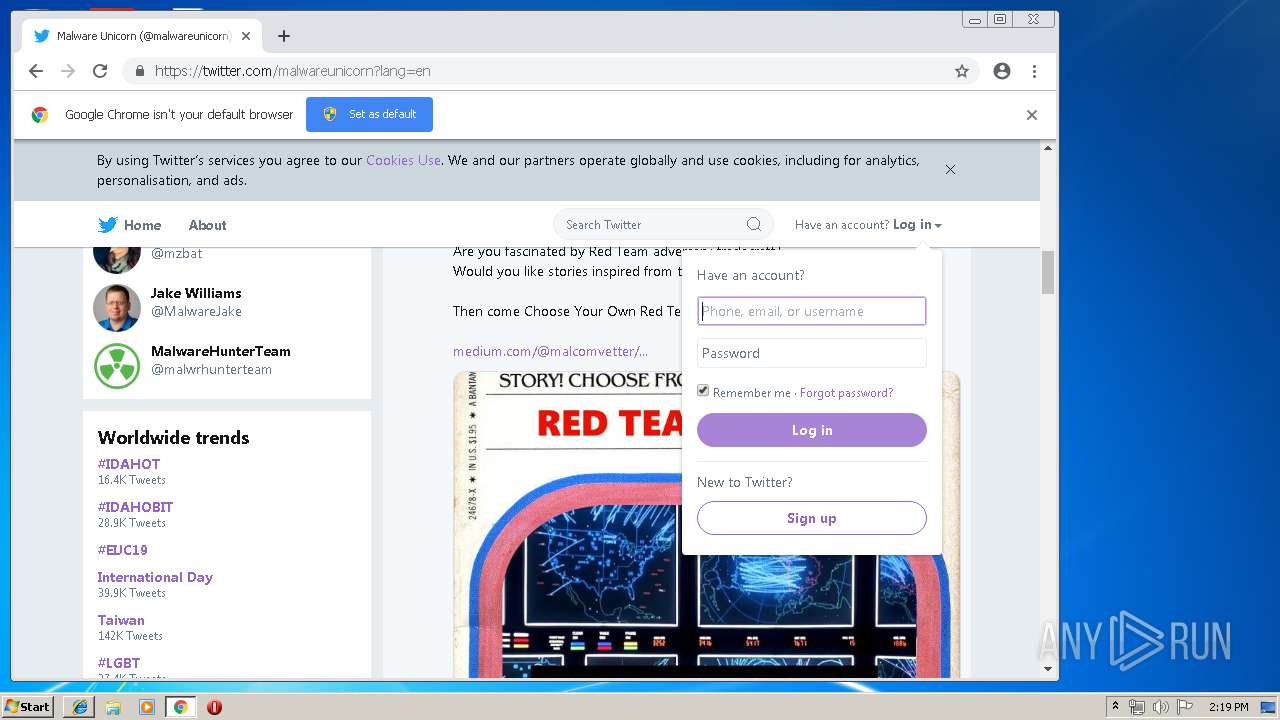Viewport: 1280px width, 720px height.
Task: Click the Sign up button
Action: [x=812, y=518]
